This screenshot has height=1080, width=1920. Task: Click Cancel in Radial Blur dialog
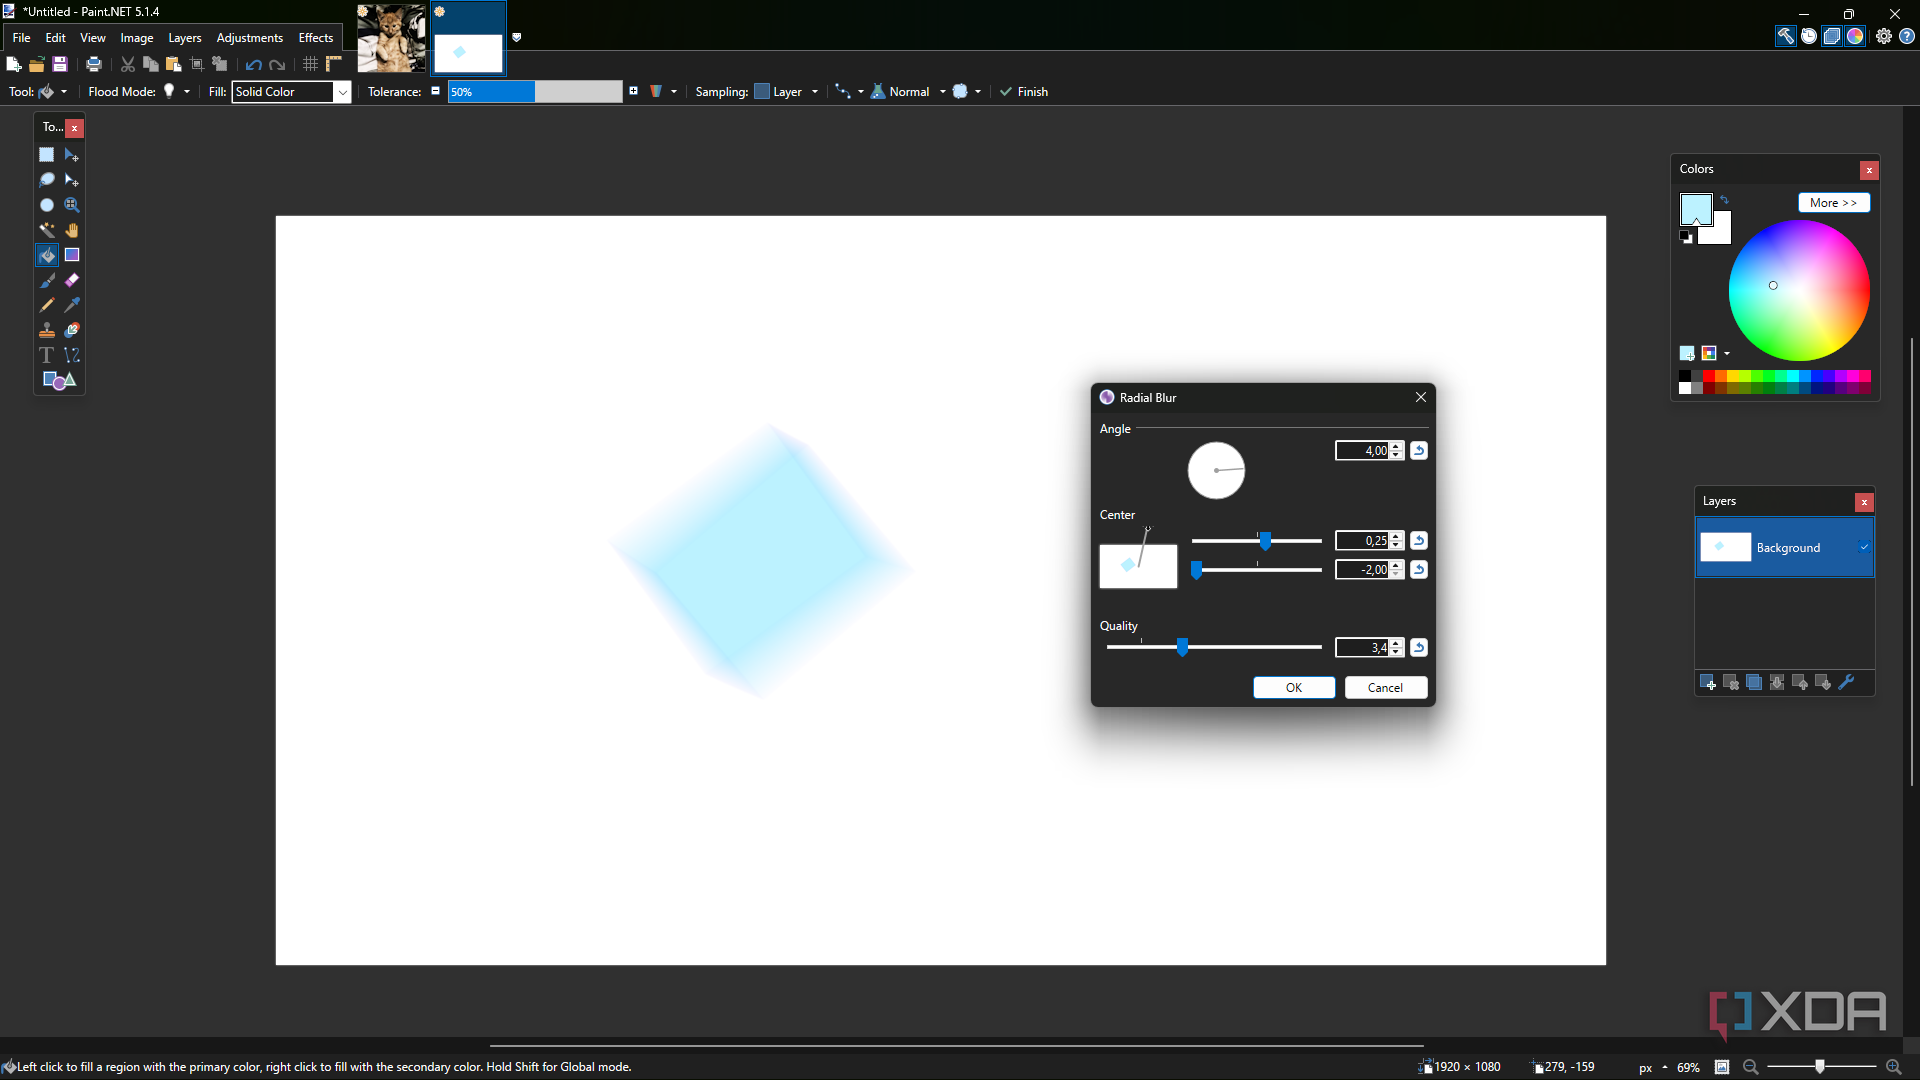pyautogui.click(x=1385, y=688)
